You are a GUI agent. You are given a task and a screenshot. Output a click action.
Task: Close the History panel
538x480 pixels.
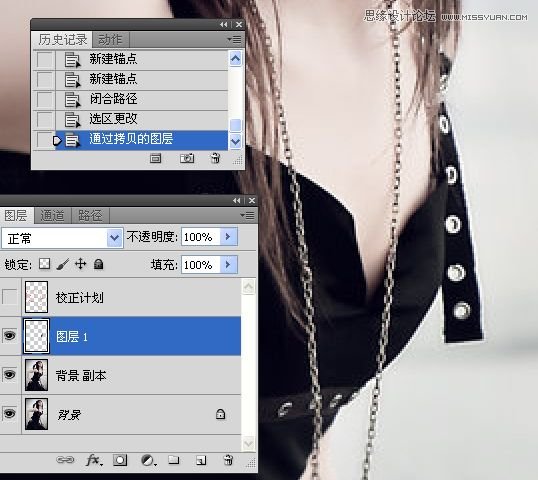click(239, 24)
